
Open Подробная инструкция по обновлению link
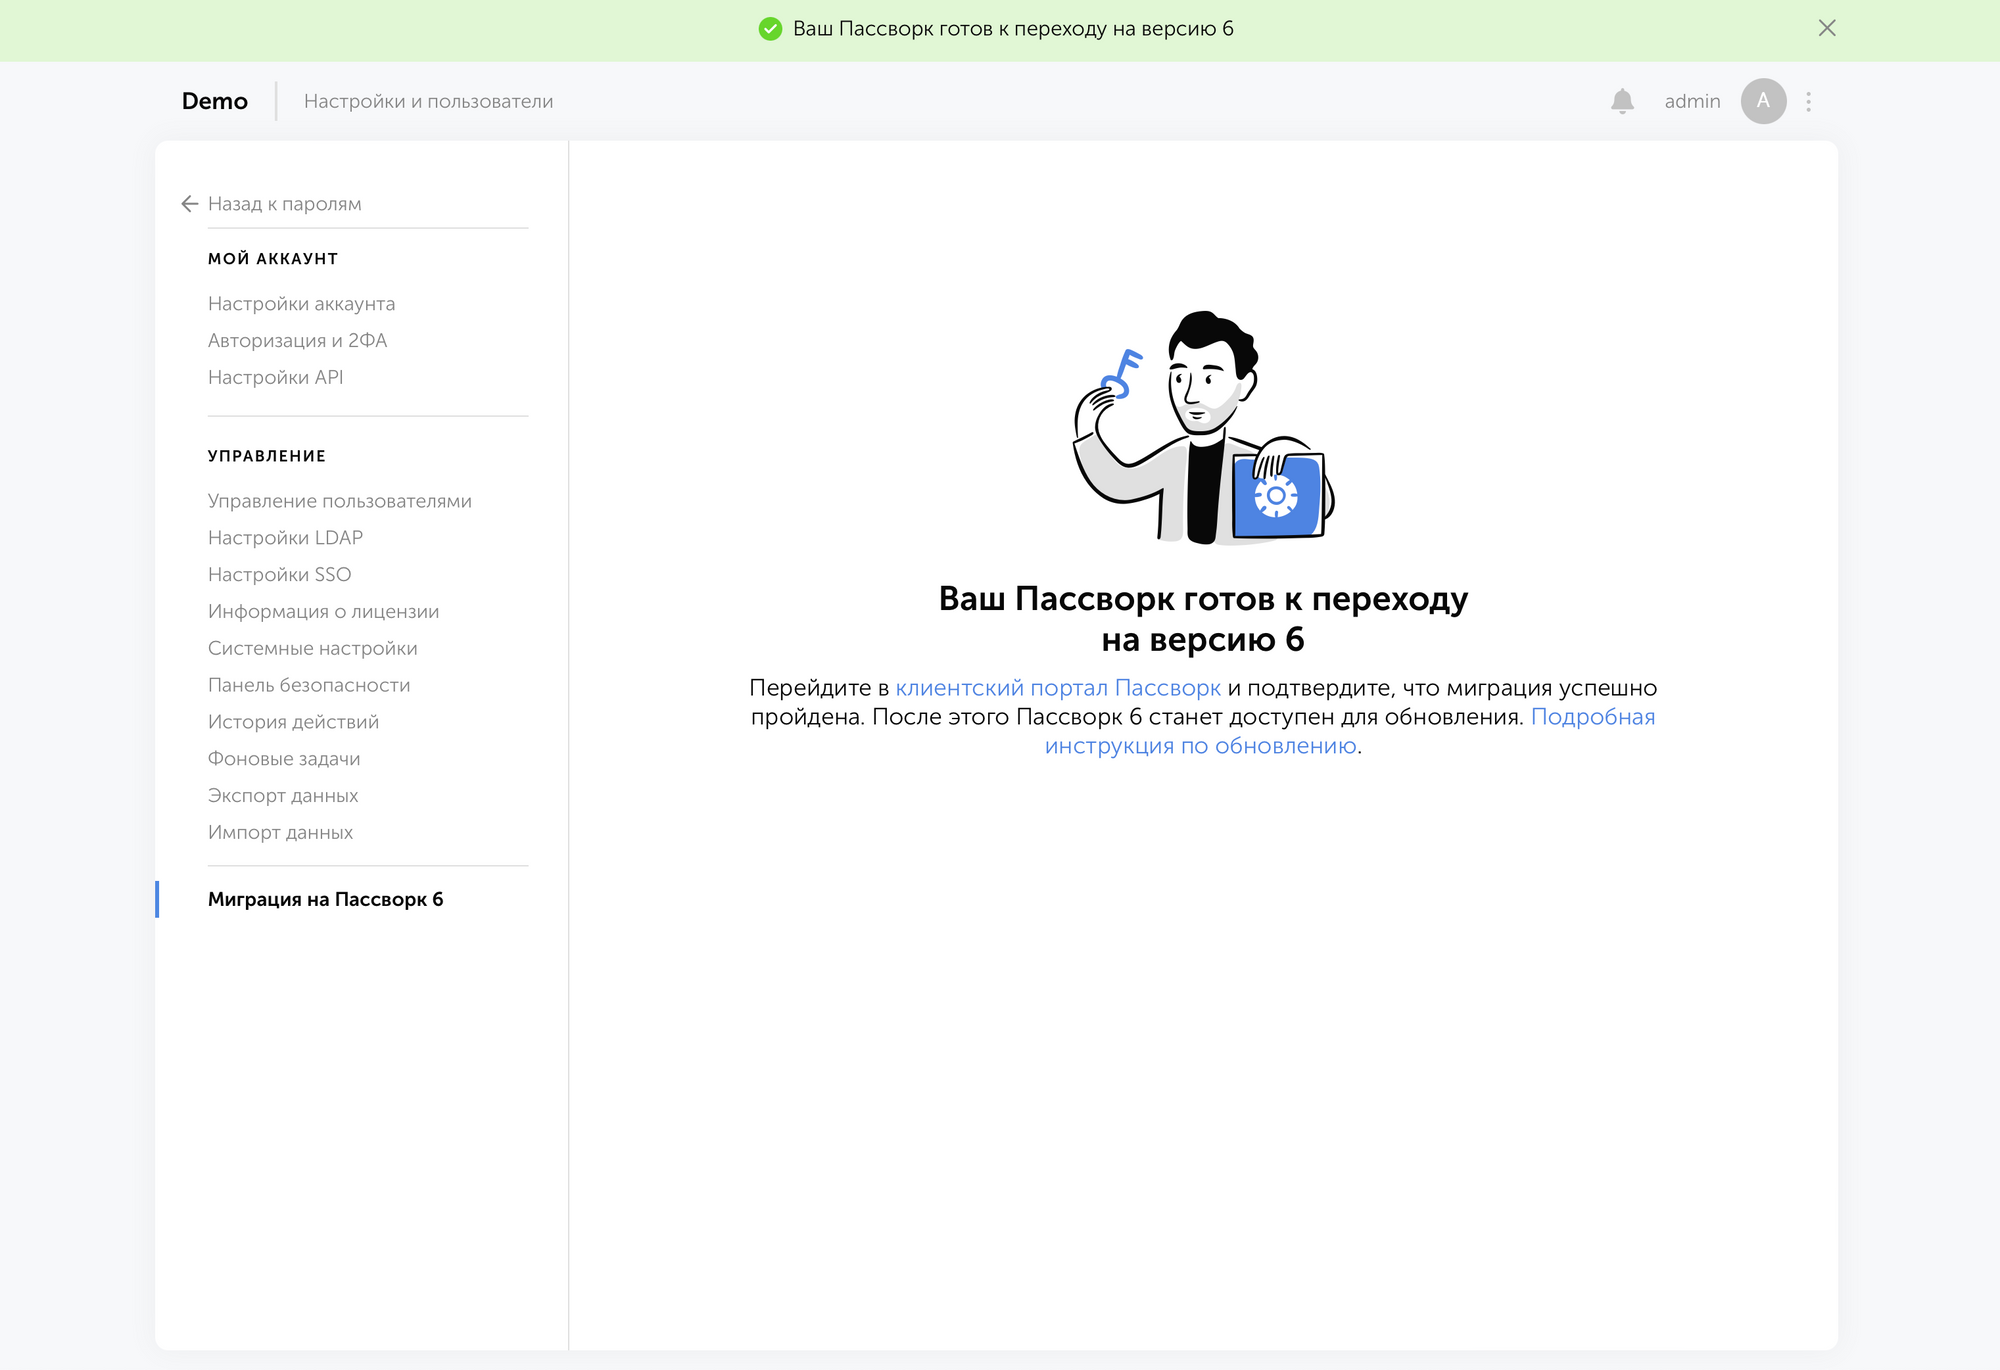(1200, 746)
